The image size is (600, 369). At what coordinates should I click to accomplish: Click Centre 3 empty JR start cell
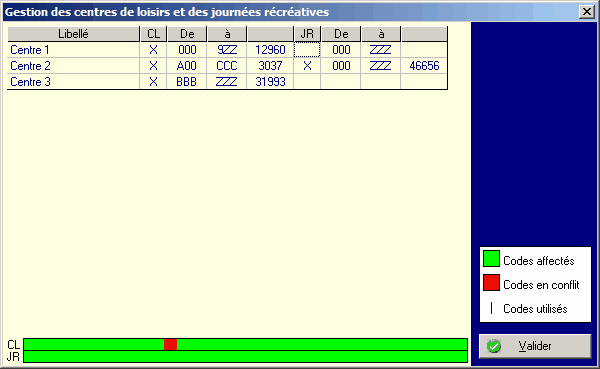(x=341, y=82)
